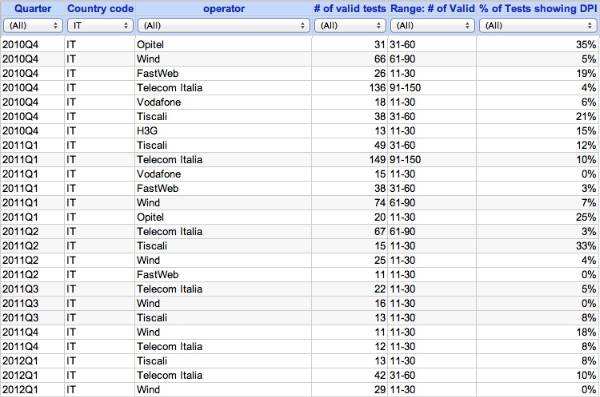Select the 136 valid tests cell

[350, 88]
